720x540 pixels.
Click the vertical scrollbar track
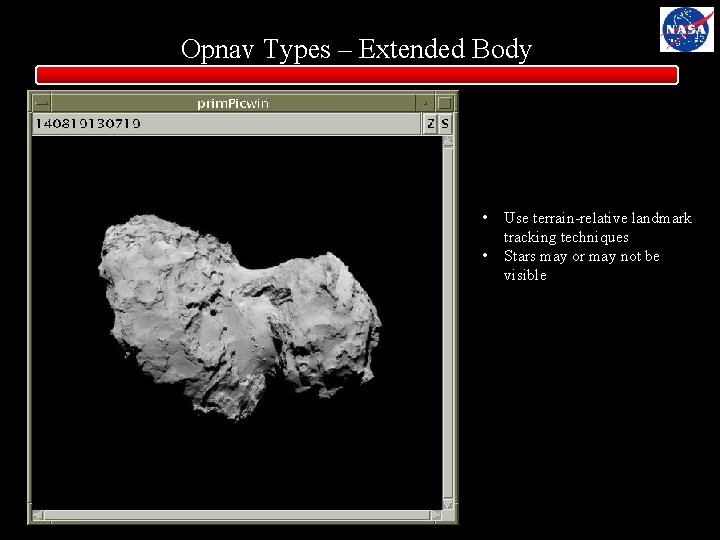click(448, 323)
